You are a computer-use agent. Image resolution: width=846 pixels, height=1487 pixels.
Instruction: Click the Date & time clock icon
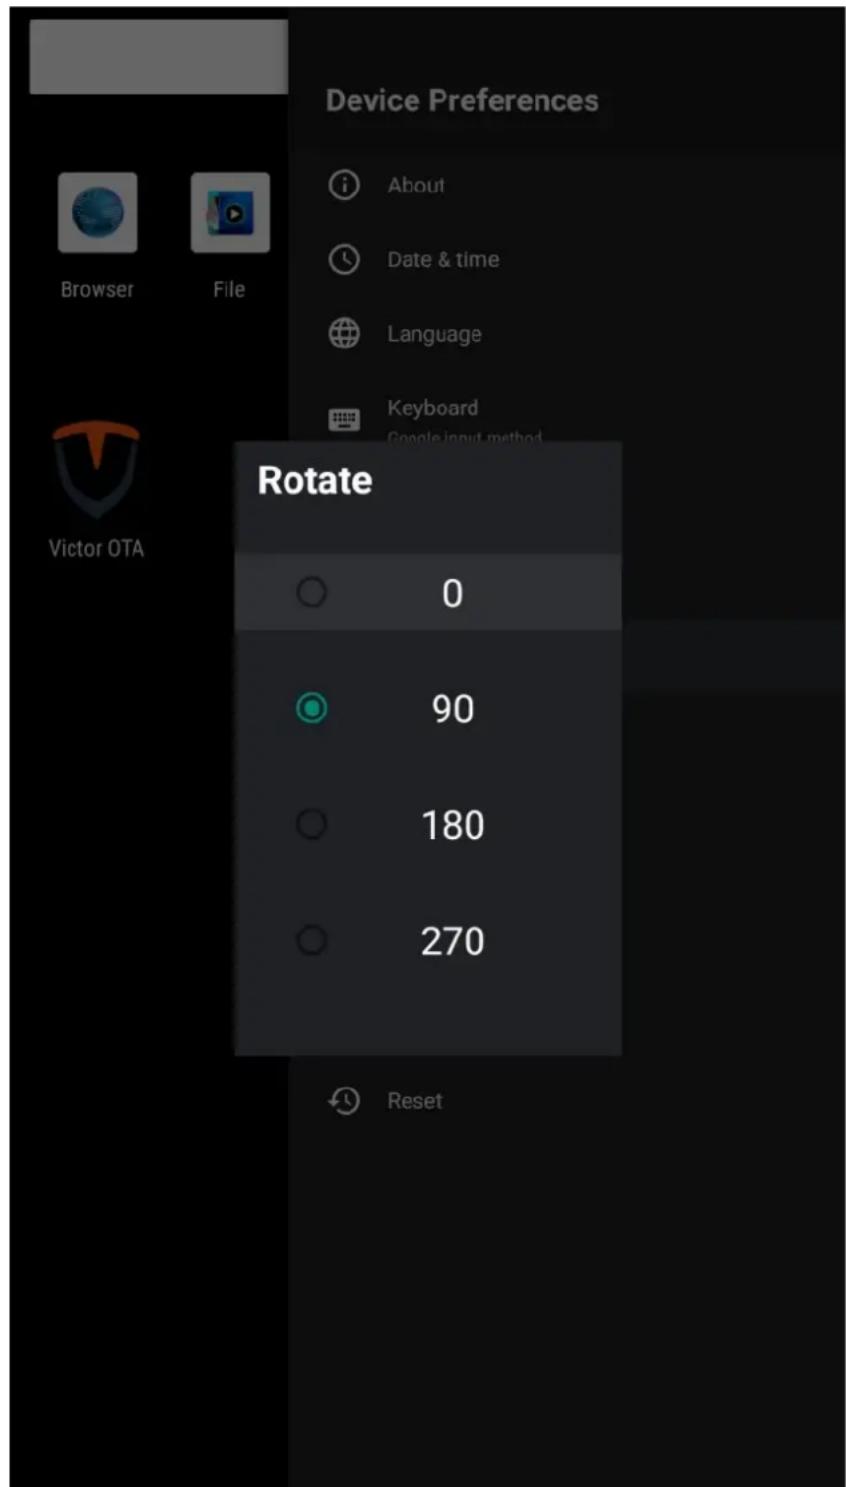344,260
